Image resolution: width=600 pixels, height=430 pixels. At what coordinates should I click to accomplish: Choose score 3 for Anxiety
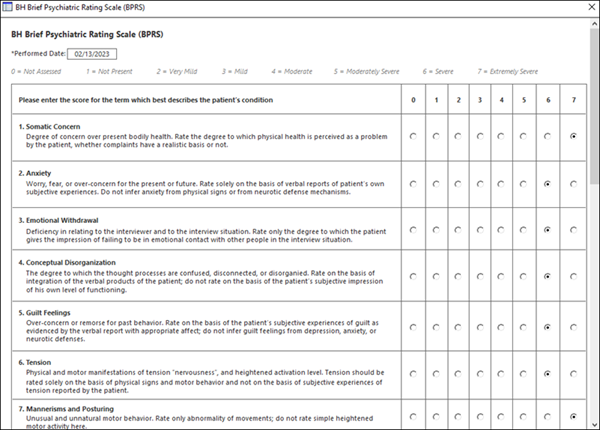(x=481, y=184)
